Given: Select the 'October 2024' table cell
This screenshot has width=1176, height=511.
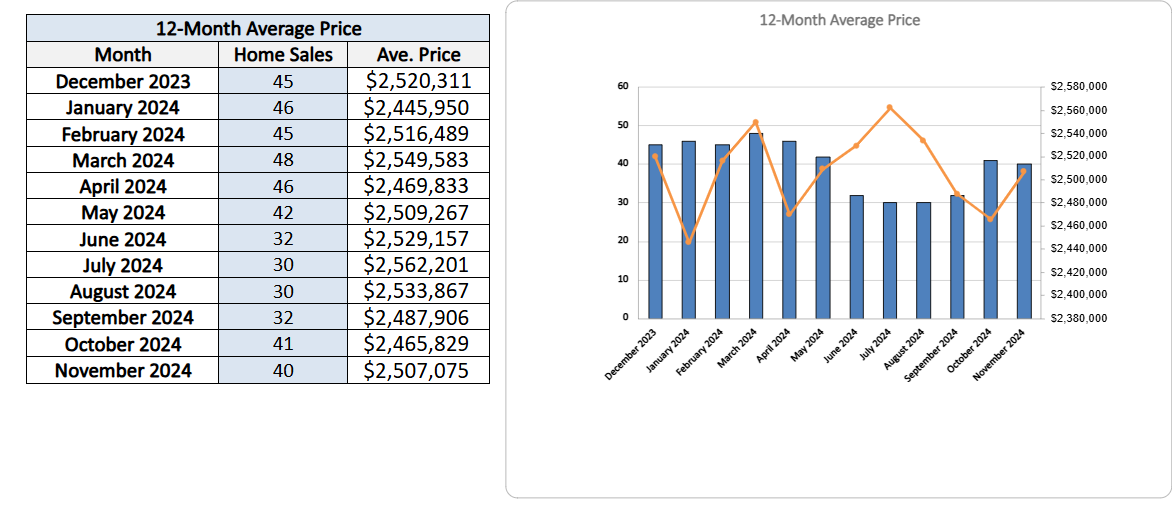Looking at the screenshot, I should 123,344.
